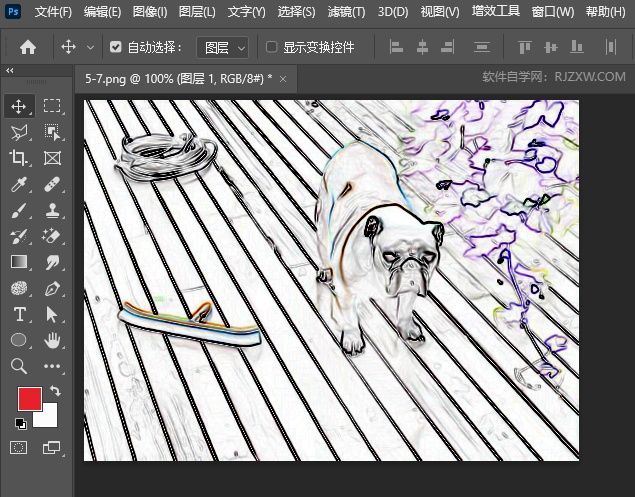Click the Photoshop Ps logo icon
The image size is (635, 497).
coord(13,11)
